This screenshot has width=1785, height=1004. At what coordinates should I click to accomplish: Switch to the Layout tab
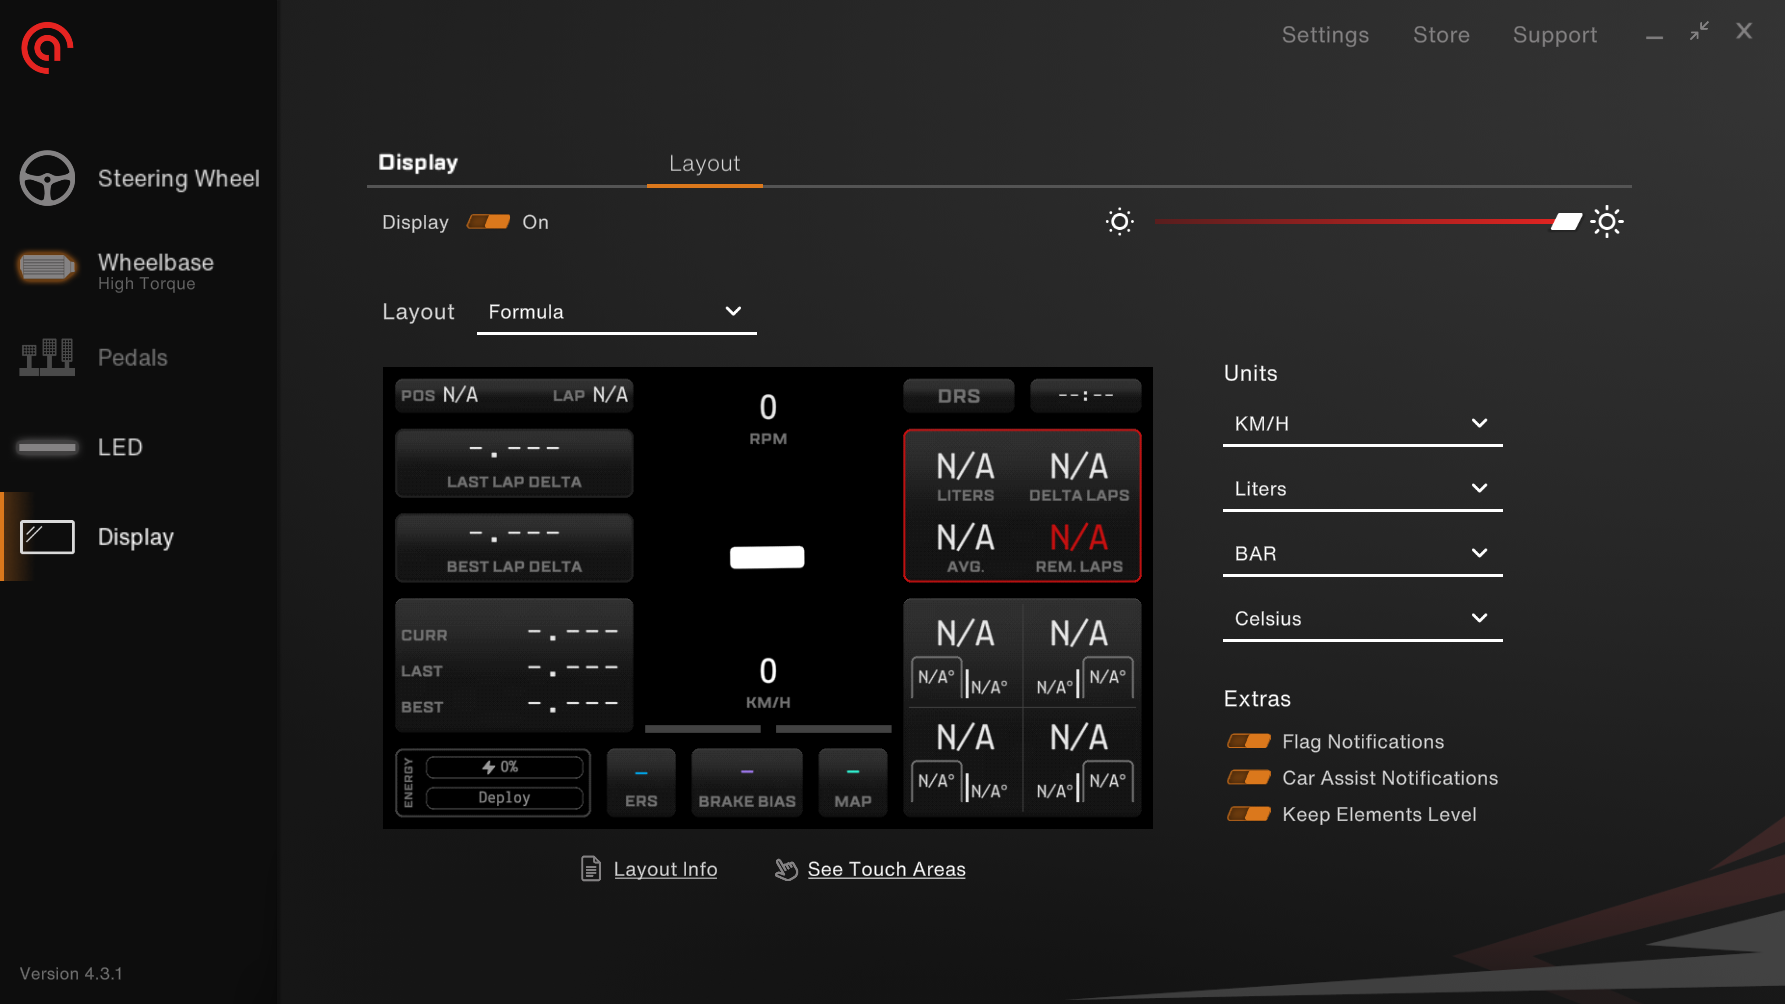click(x=704, y=164)
